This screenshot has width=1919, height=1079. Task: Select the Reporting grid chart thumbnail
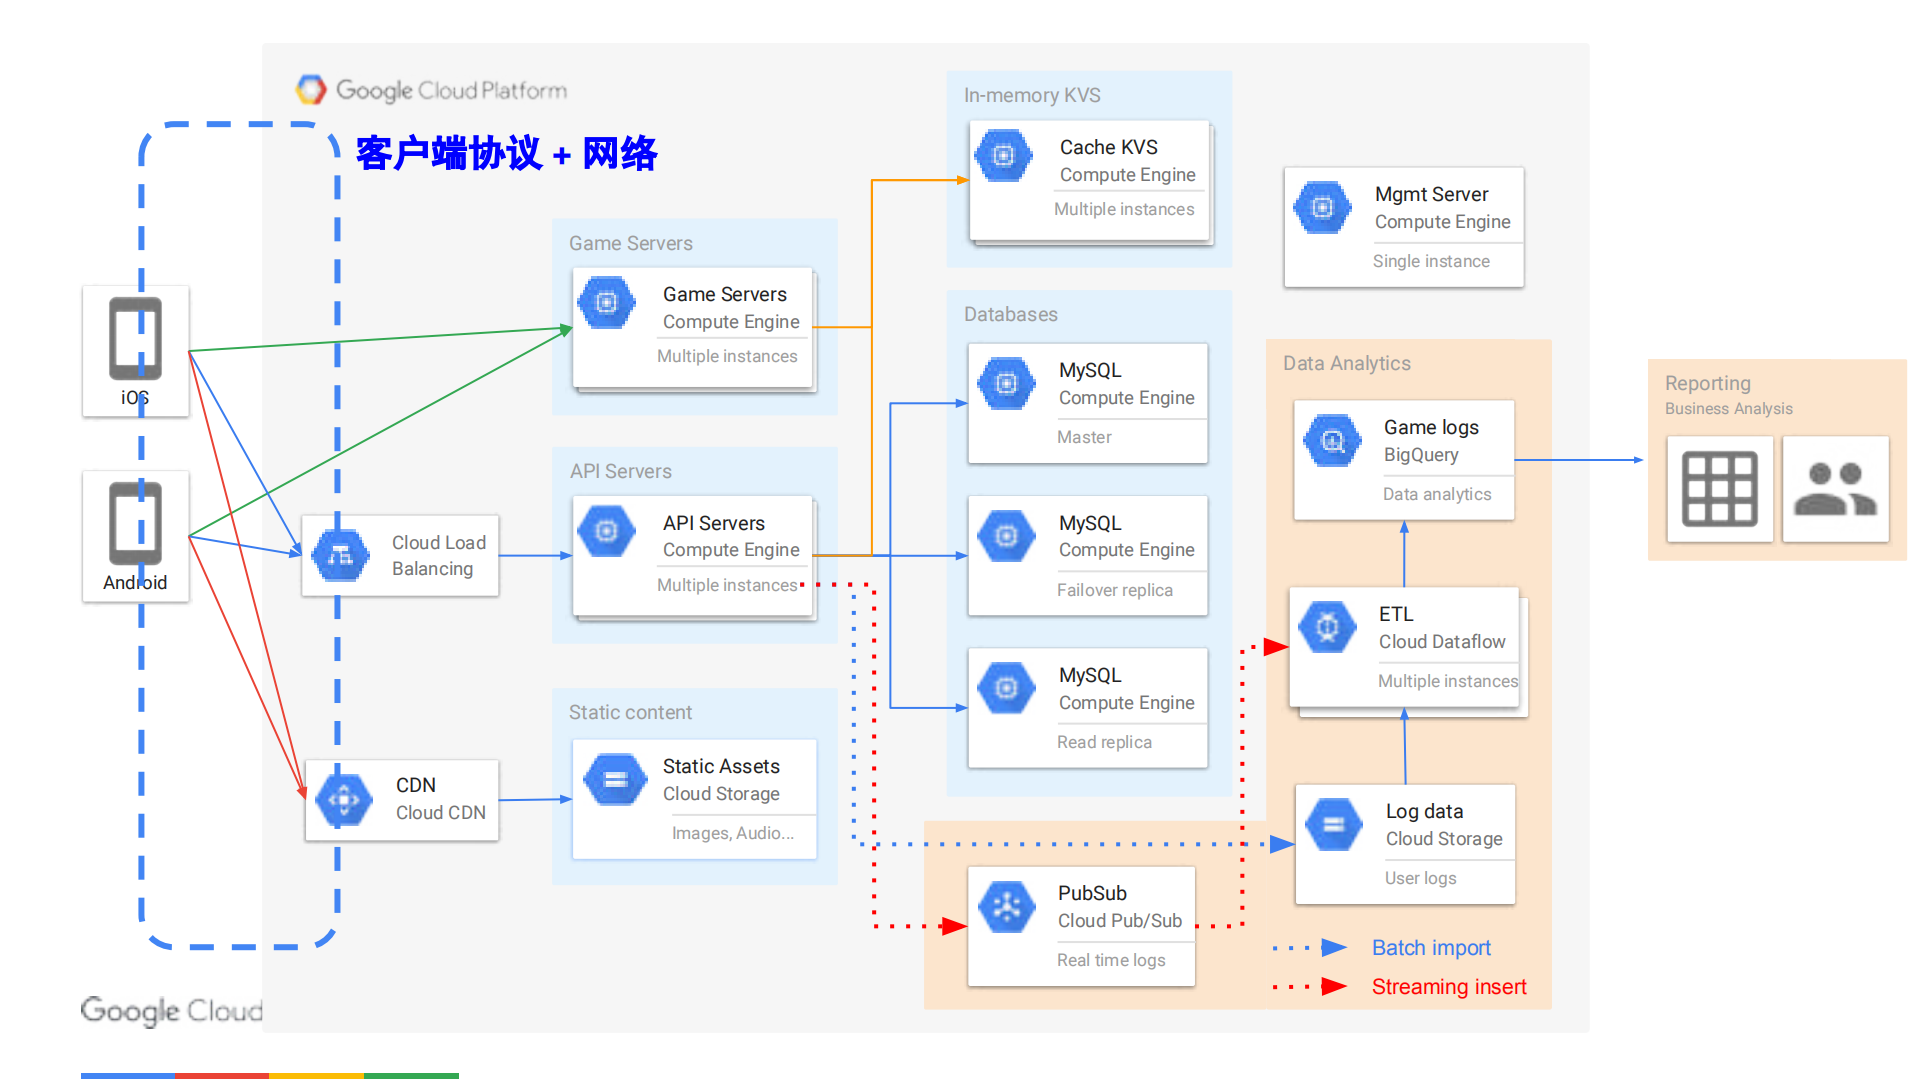point(1718,489)
